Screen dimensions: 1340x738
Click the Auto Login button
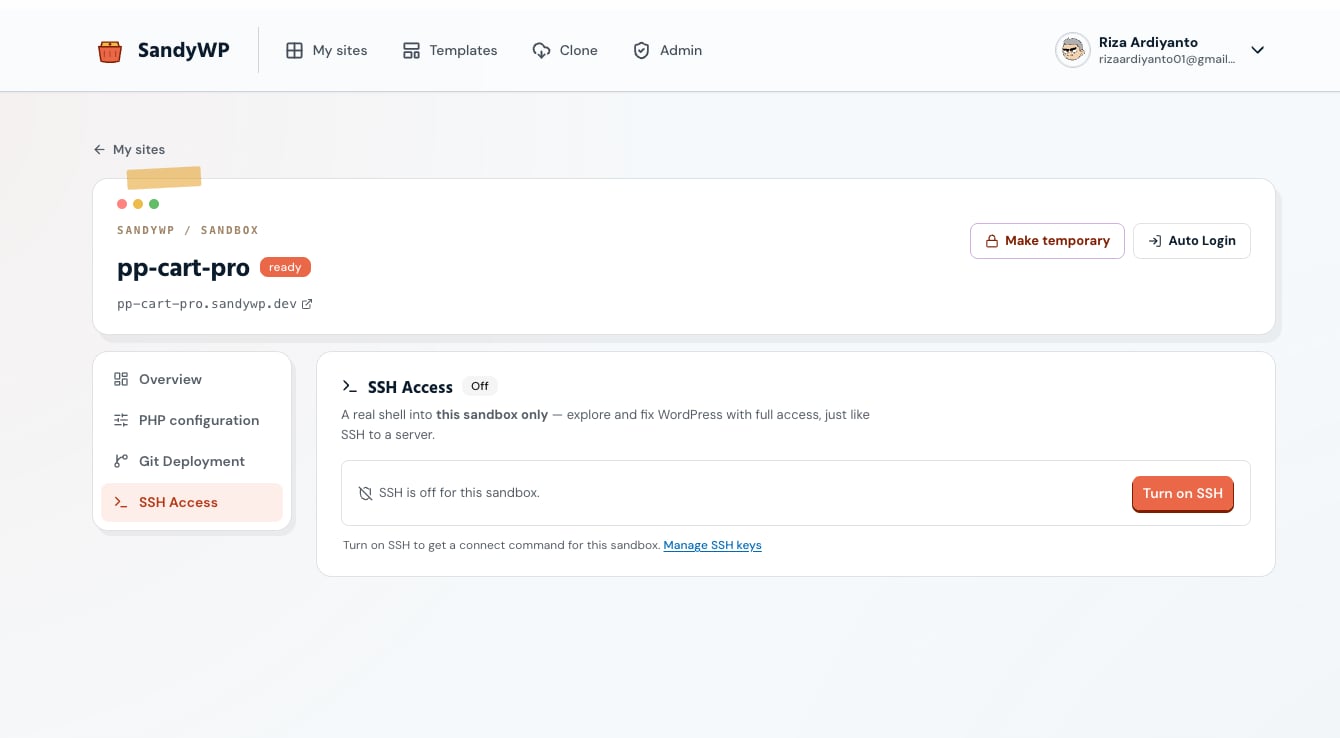pos(1191,241)
